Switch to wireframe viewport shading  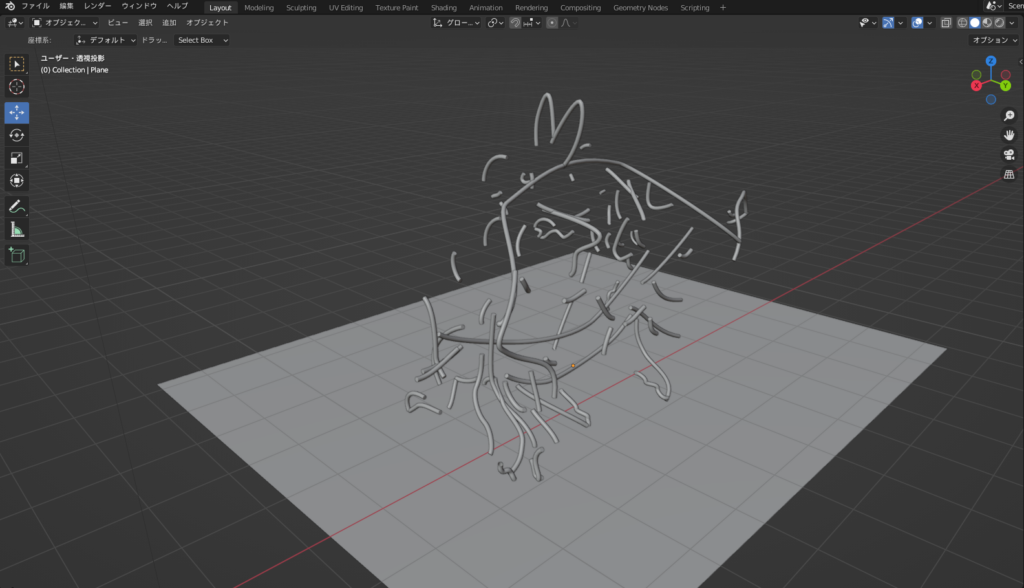[x=962, y=23]
